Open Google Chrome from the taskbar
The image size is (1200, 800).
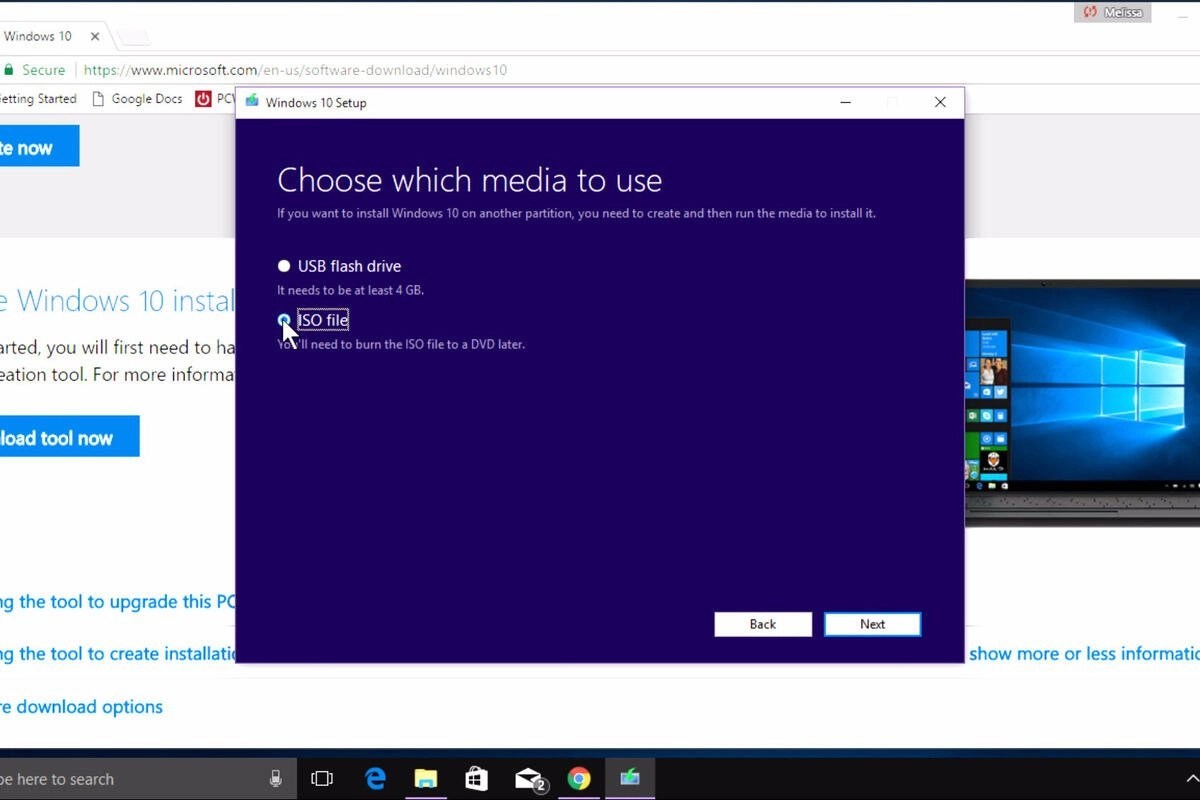pos(580,778)
